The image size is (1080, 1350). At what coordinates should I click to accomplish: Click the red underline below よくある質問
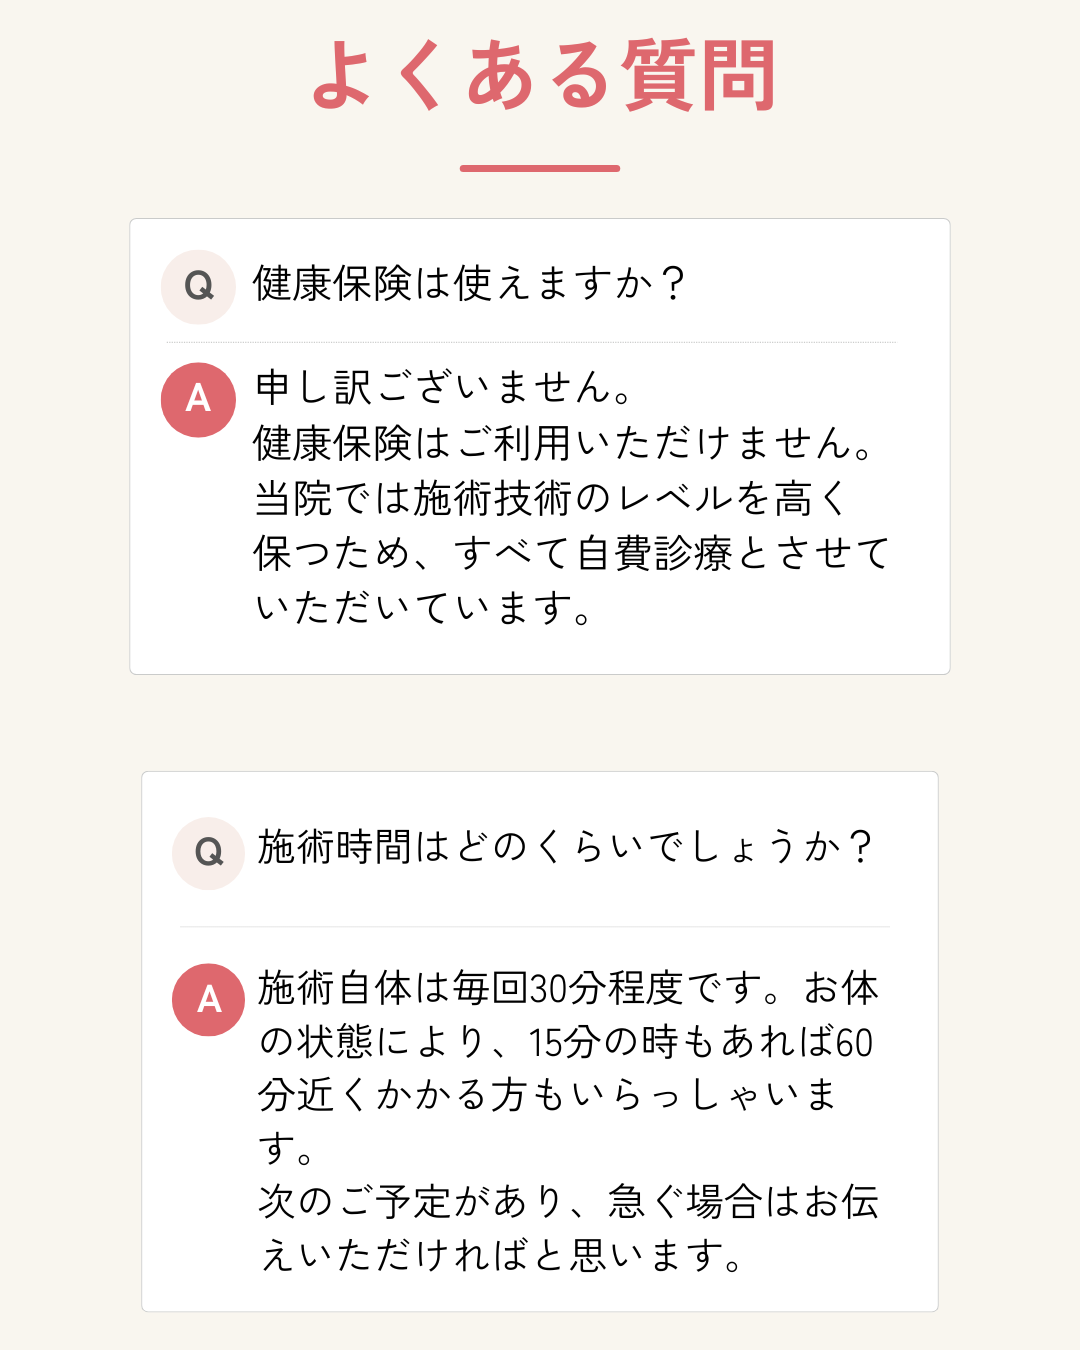pyautogui.click(x=540, y=168)
